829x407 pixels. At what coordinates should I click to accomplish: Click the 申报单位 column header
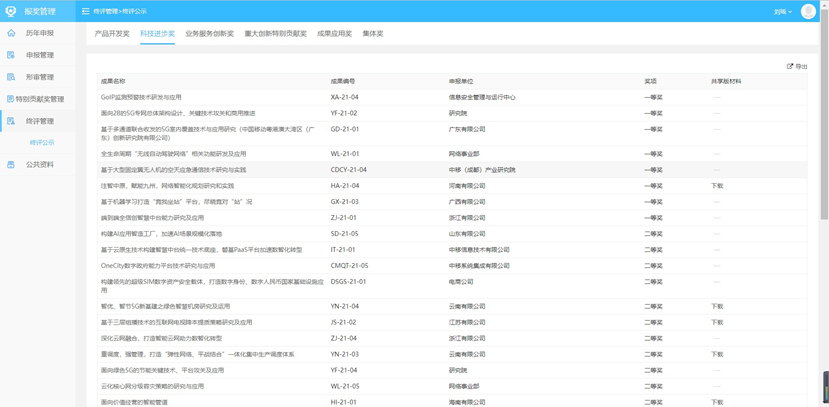(x=461, y=81)
